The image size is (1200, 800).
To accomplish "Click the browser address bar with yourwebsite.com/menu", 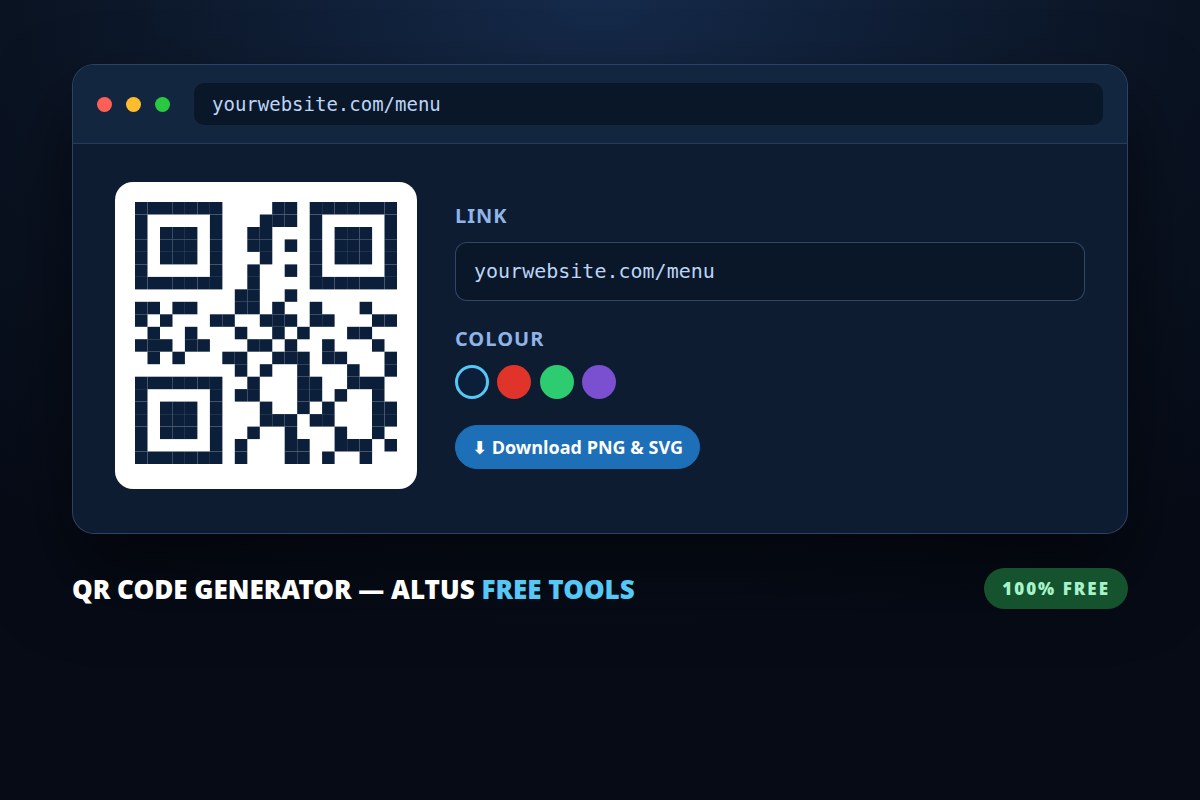I will tap(648, 104).
